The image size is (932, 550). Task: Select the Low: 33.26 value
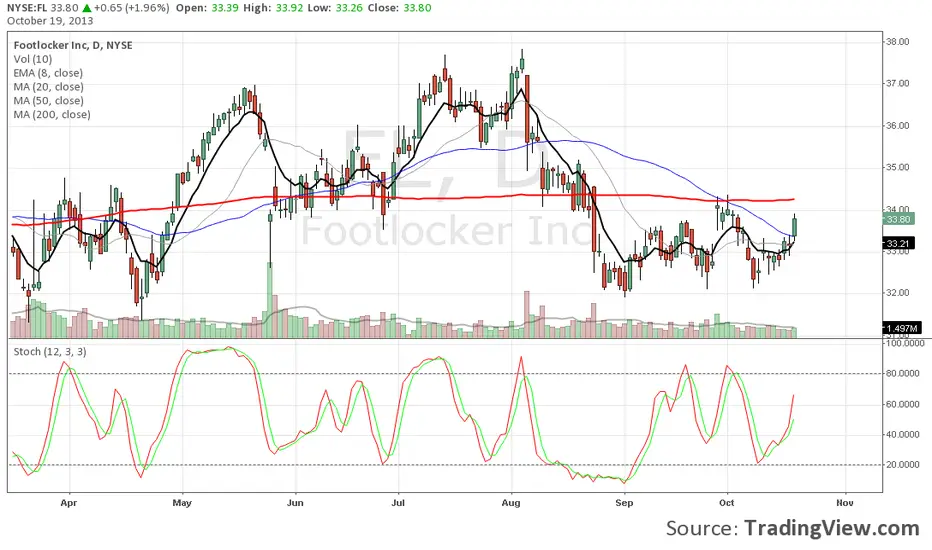point(335,8)
